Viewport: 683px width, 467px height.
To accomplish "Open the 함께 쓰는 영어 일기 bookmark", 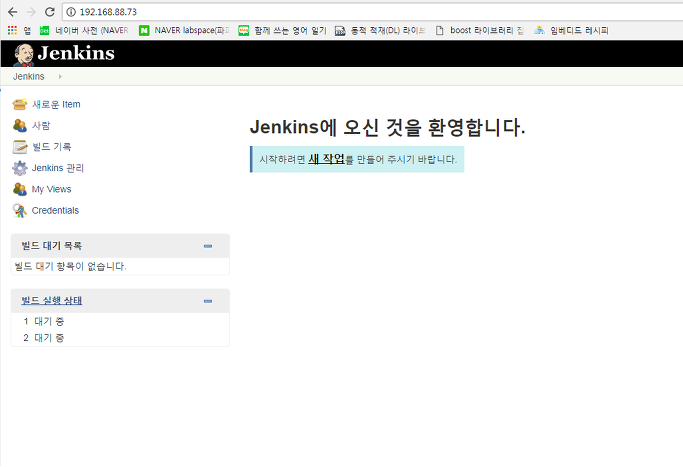I will point(283,30).
